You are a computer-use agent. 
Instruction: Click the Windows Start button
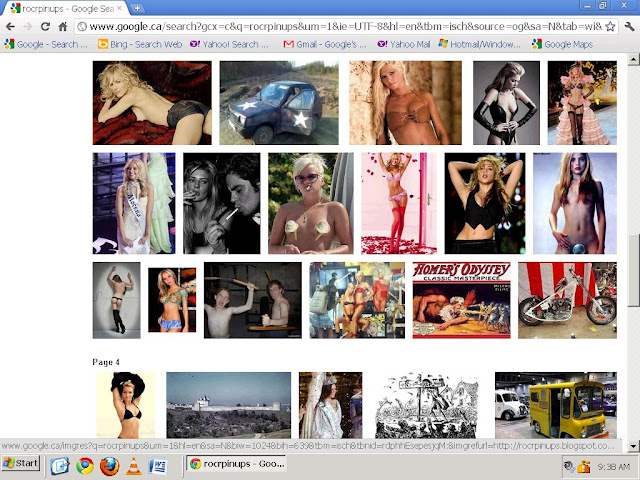(21, 463)
